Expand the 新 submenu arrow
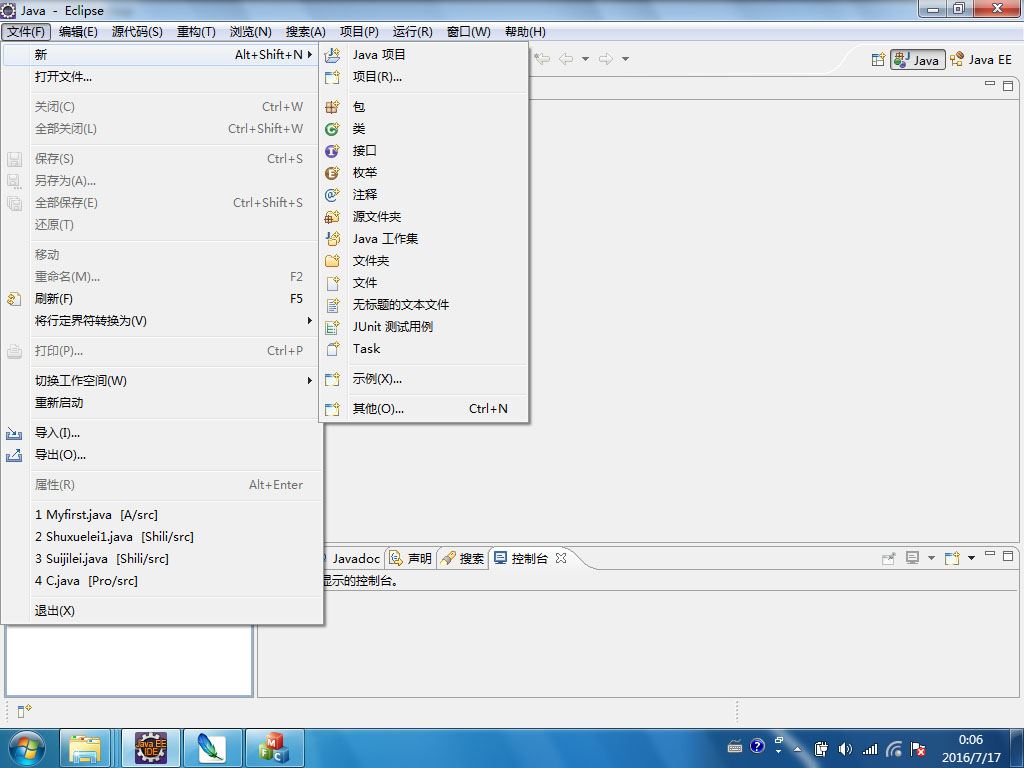The width and height of the screenshot is (1024, 768). pos(310,55)
